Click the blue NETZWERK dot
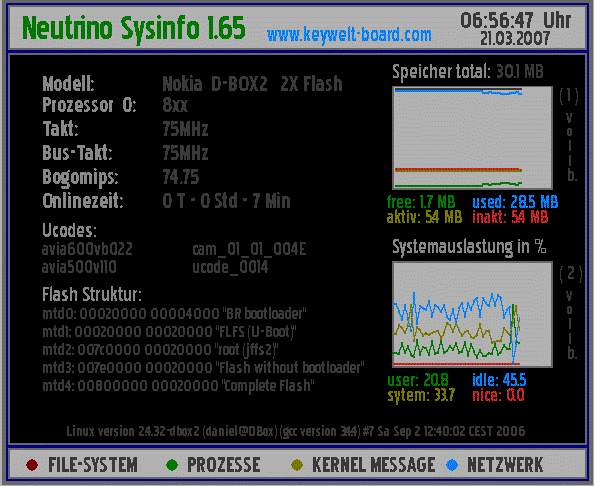Viewport: 594px width, 486px height. tap(452, 465)
